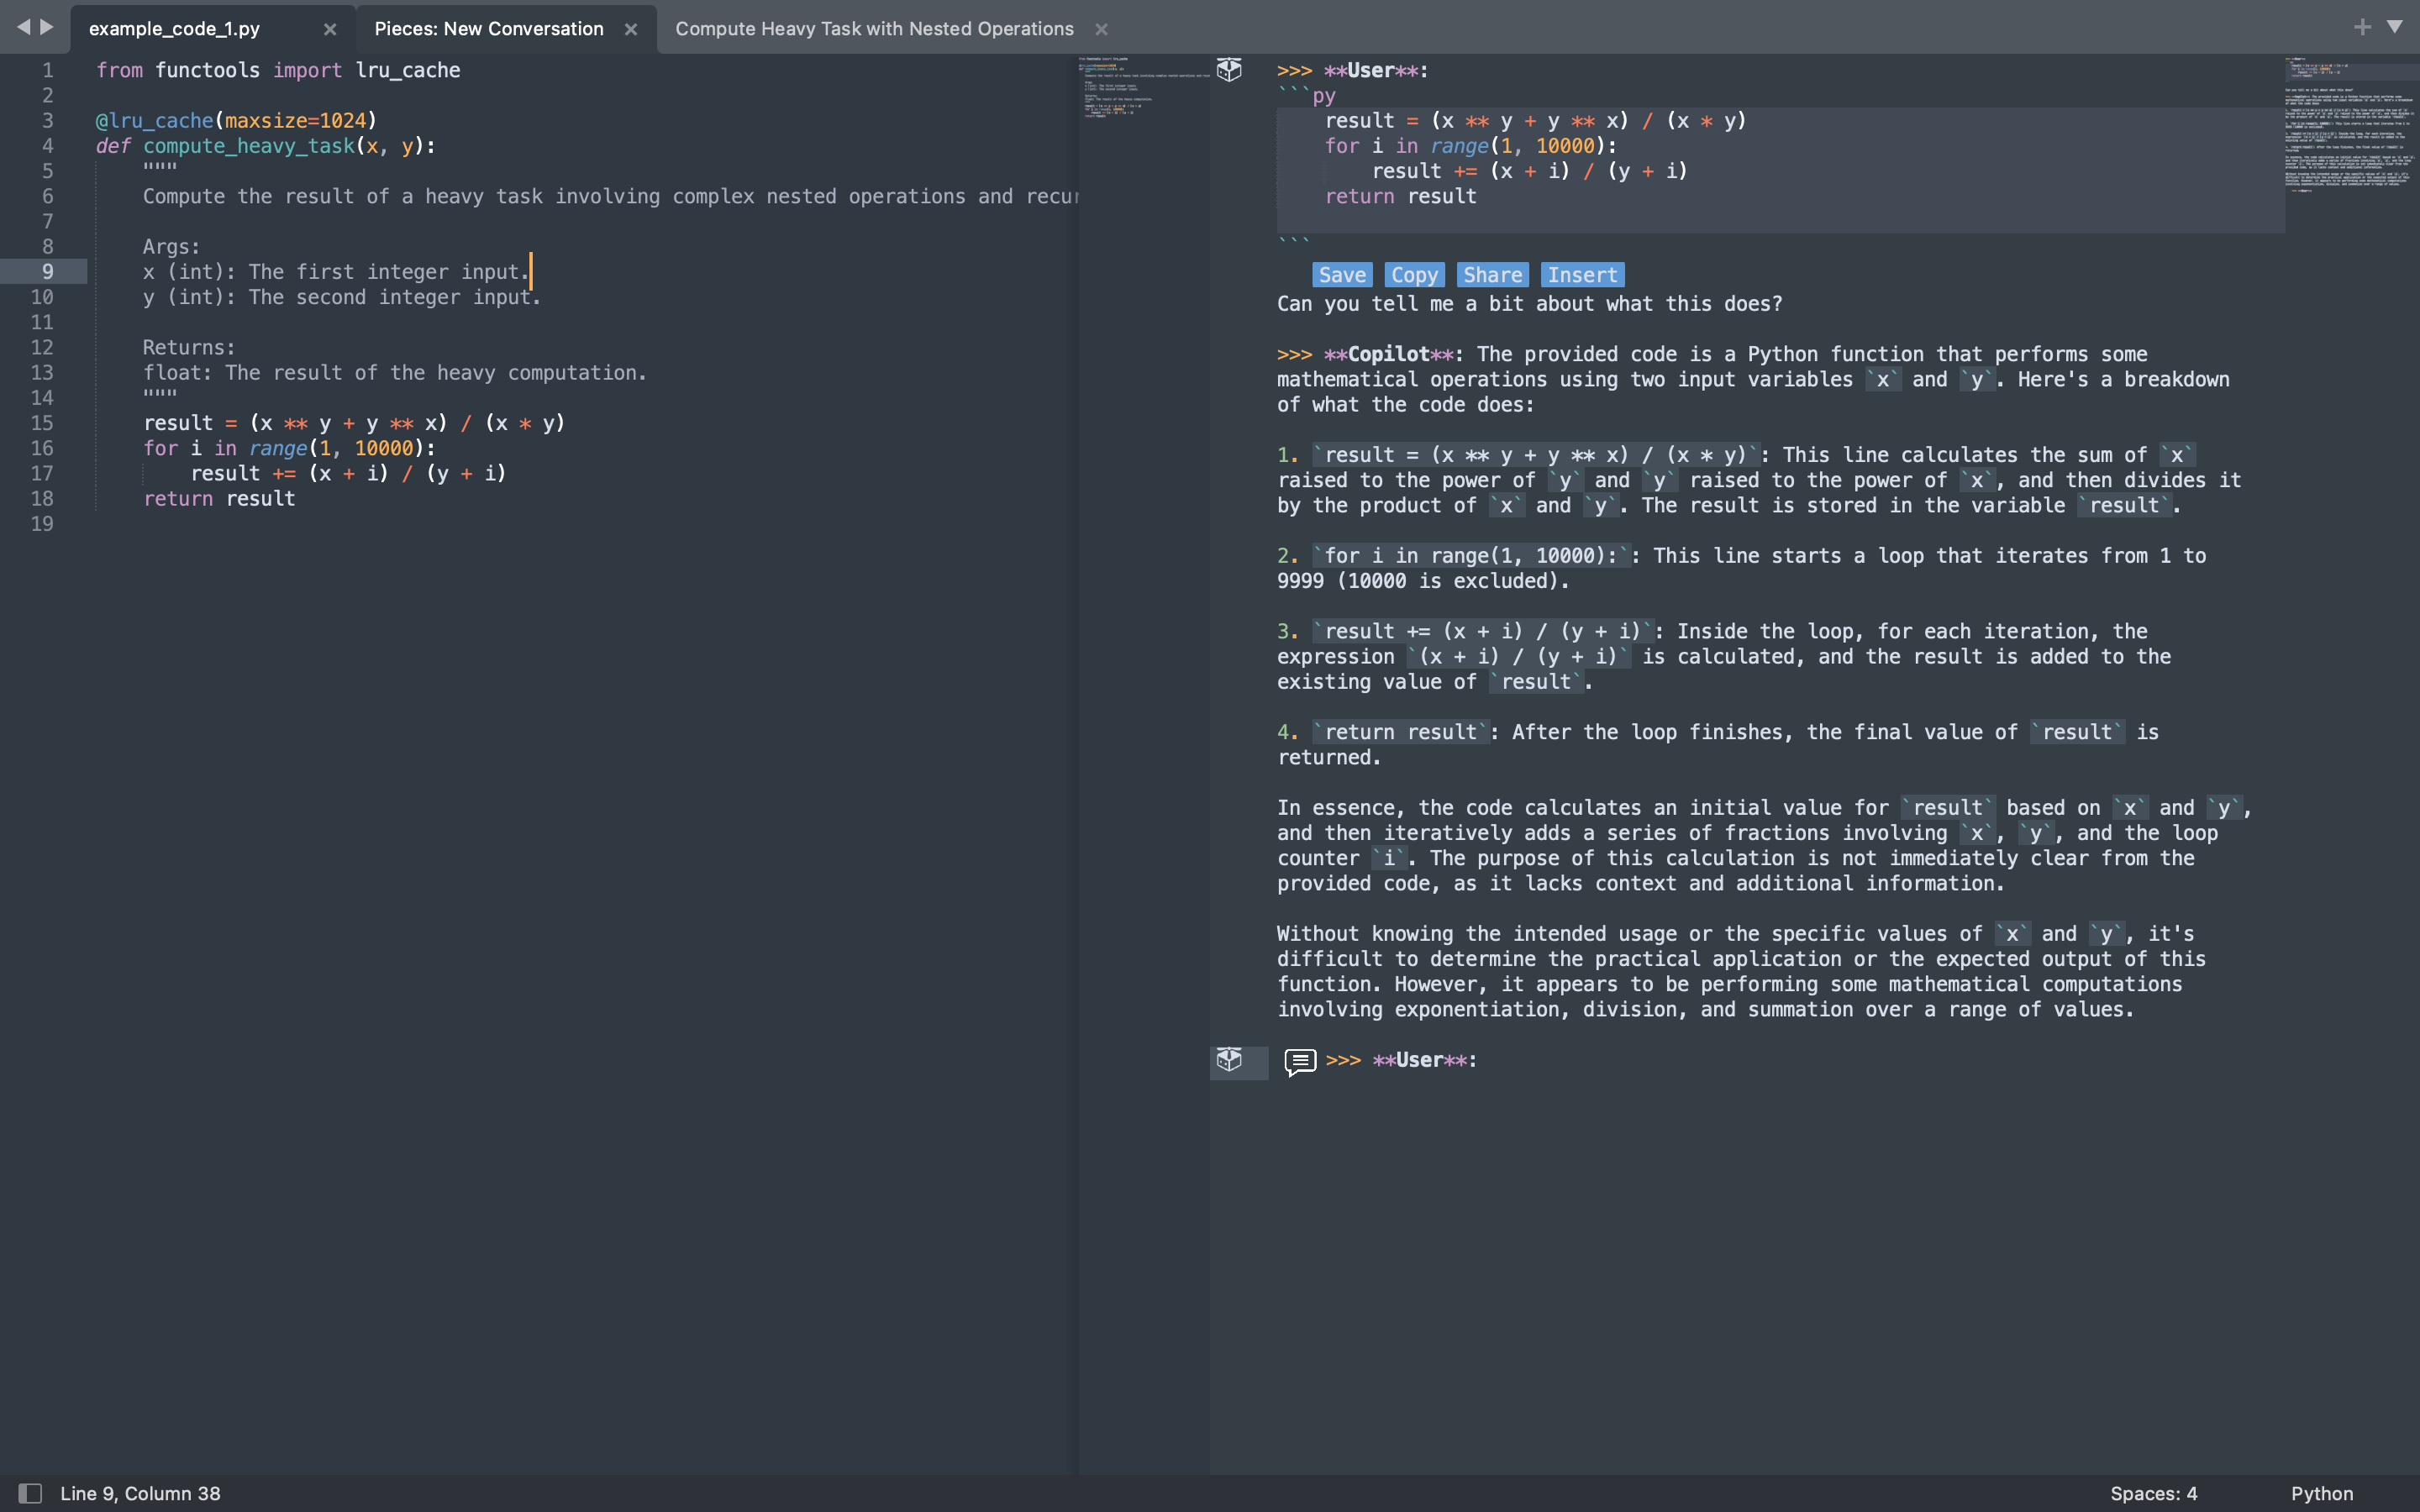Navigate to next tab with right arrow

coord(47,27)
